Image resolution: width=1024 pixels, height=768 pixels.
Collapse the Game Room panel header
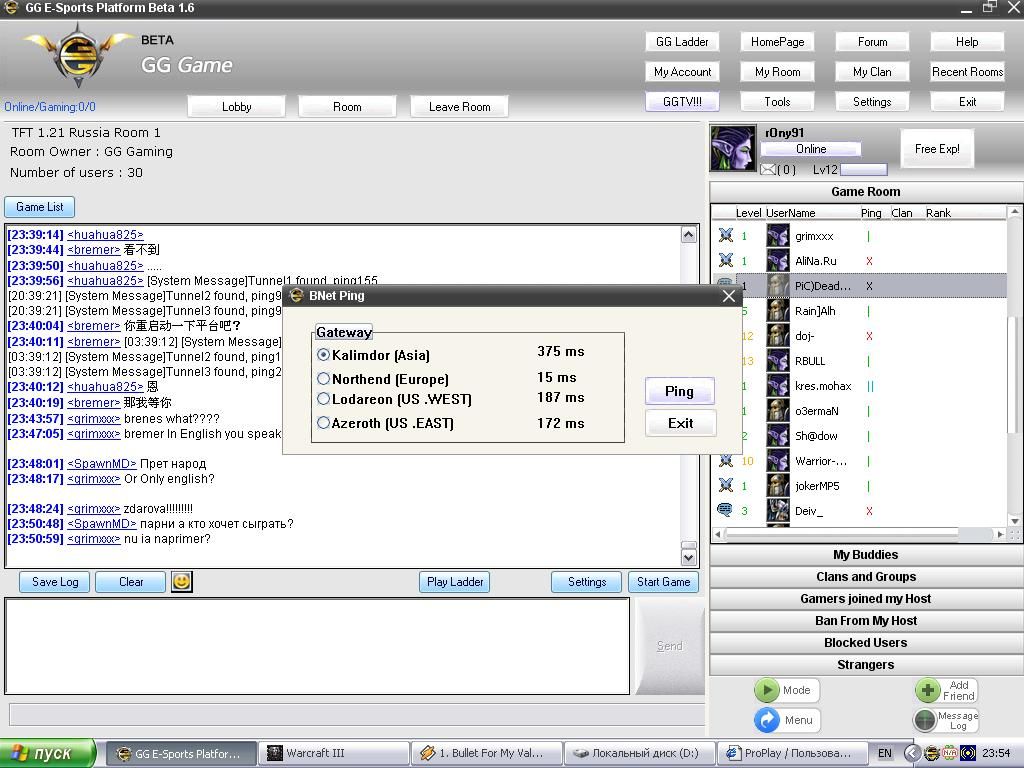866,191
